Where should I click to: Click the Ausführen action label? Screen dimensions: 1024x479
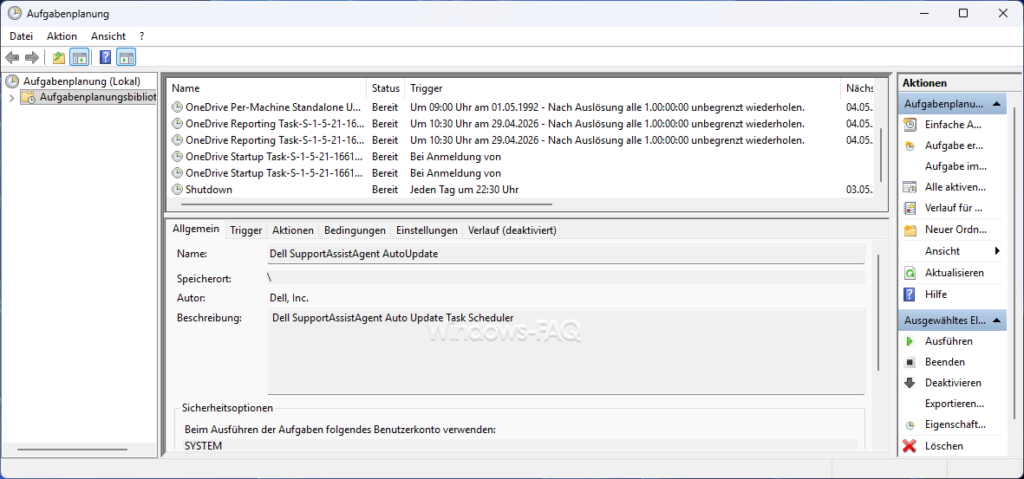coord(948,341)
